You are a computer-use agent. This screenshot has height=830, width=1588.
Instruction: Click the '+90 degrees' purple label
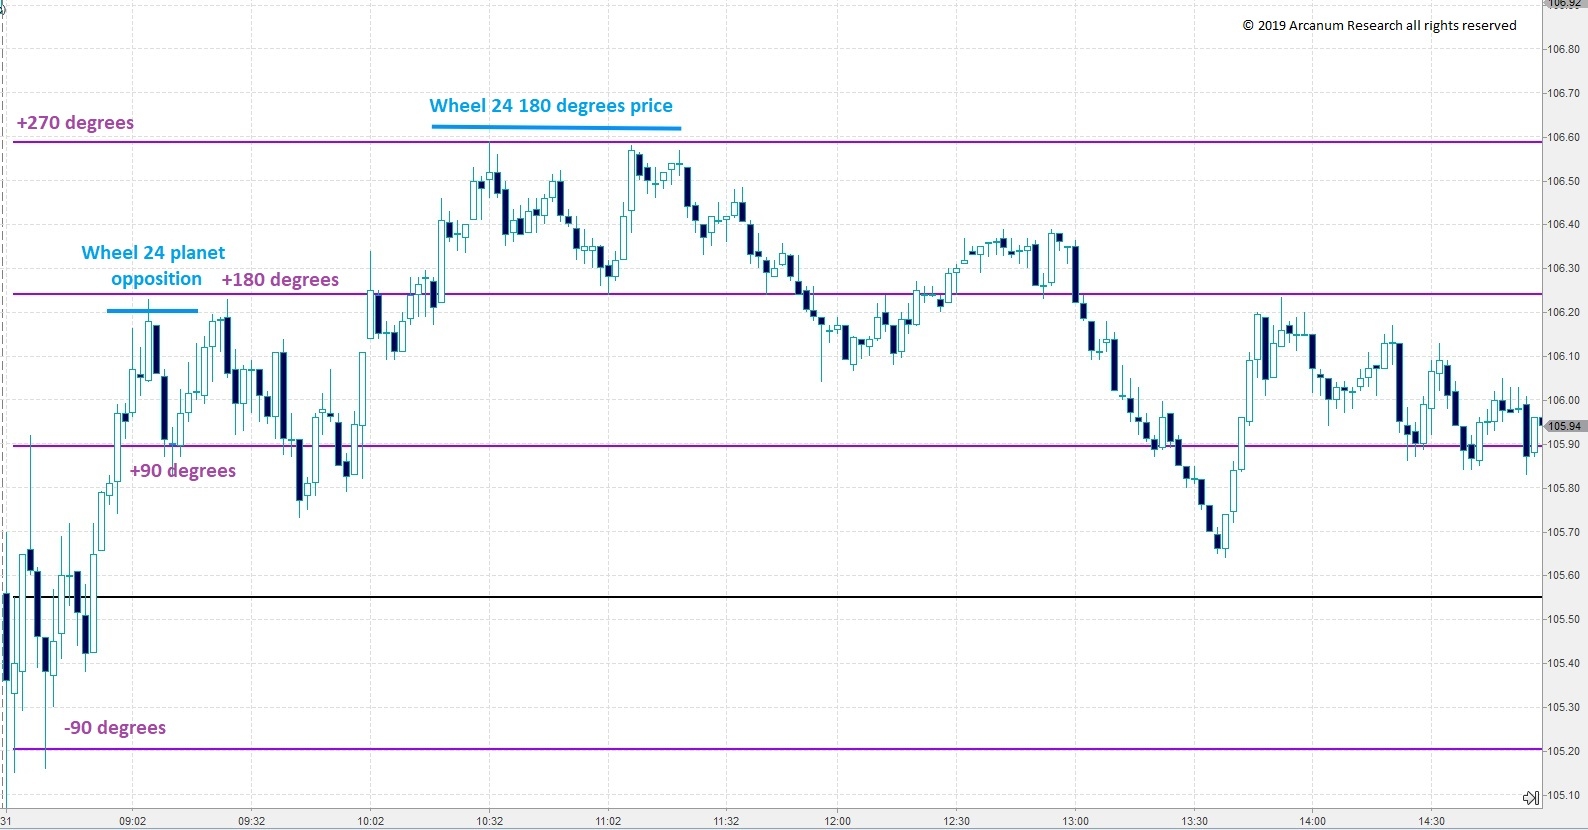[183, 471]
